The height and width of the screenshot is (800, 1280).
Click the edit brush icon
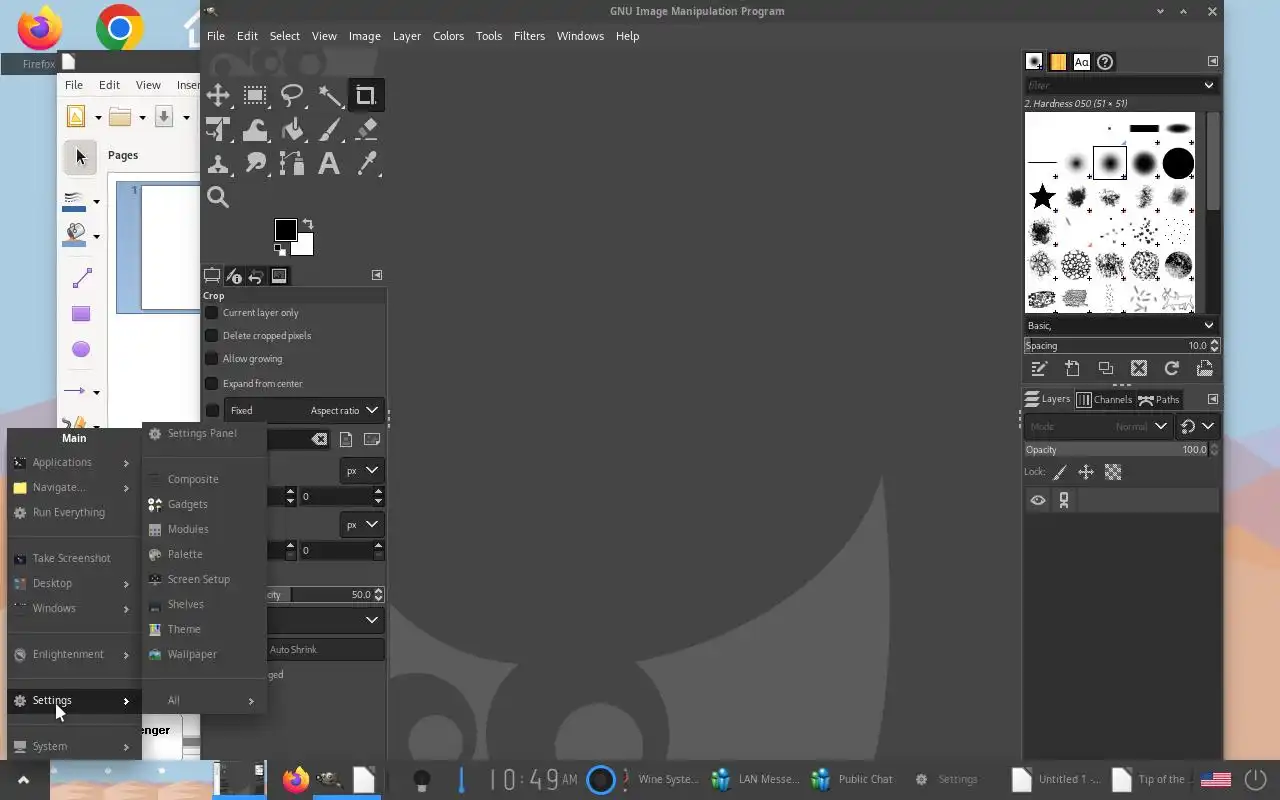pyautogui.click(x=1039, y=369)
